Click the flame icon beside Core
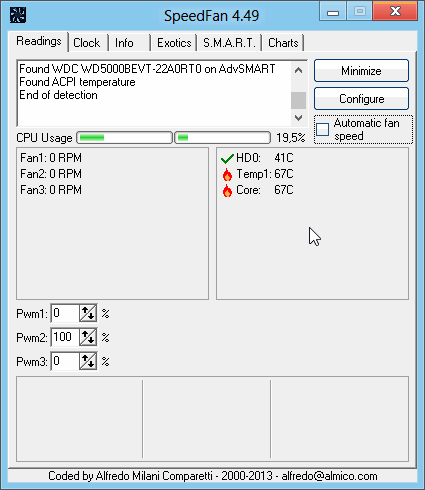The width and height of the screenshot is (425, 490). 227,190
